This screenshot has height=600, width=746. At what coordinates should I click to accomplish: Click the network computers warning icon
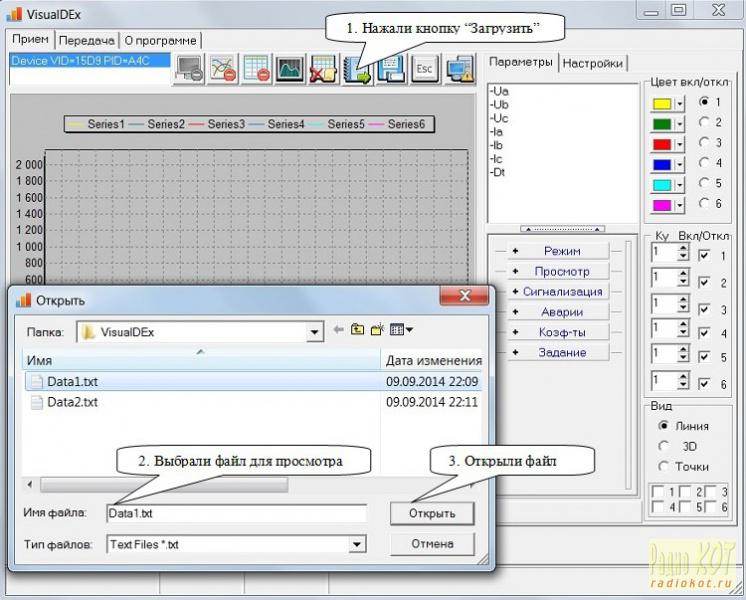pos(459,68)
